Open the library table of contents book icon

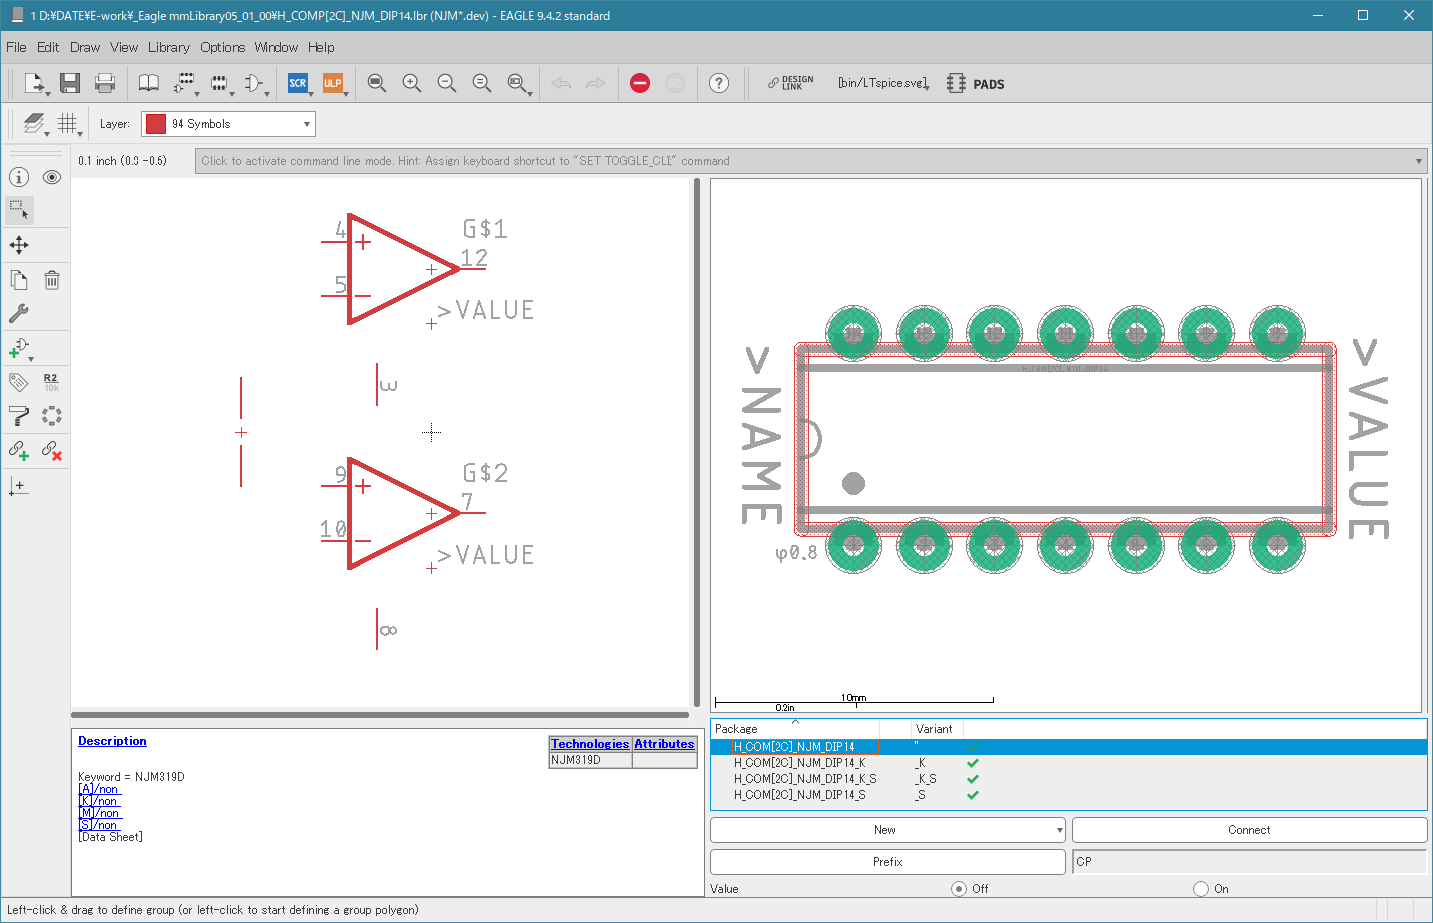148,83
